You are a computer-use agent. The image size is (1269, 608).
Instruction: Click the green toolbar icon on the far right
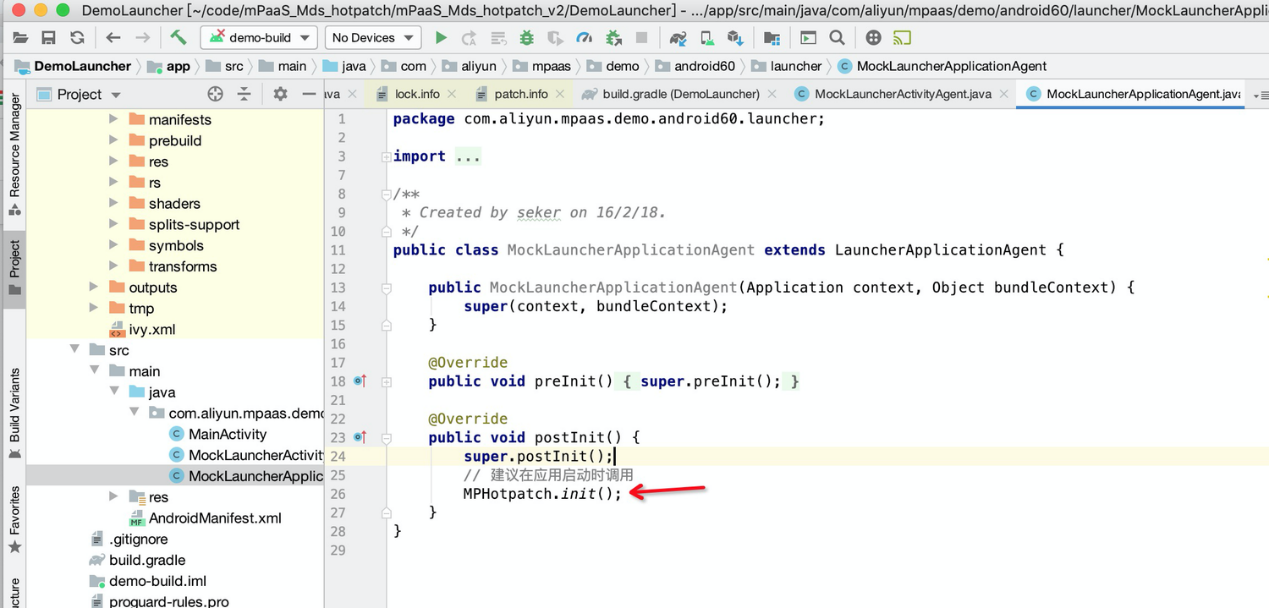[902, 38]
